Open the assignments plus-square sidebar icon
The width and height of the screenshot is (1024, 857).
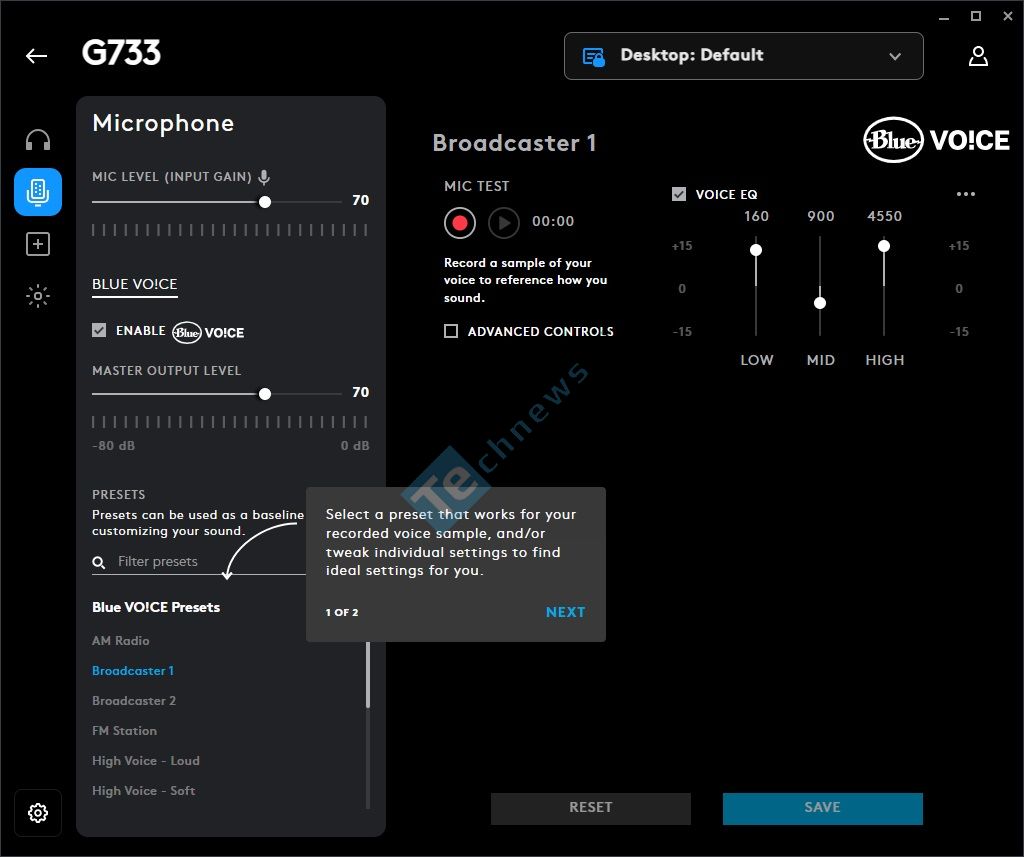tap(38, 244)
